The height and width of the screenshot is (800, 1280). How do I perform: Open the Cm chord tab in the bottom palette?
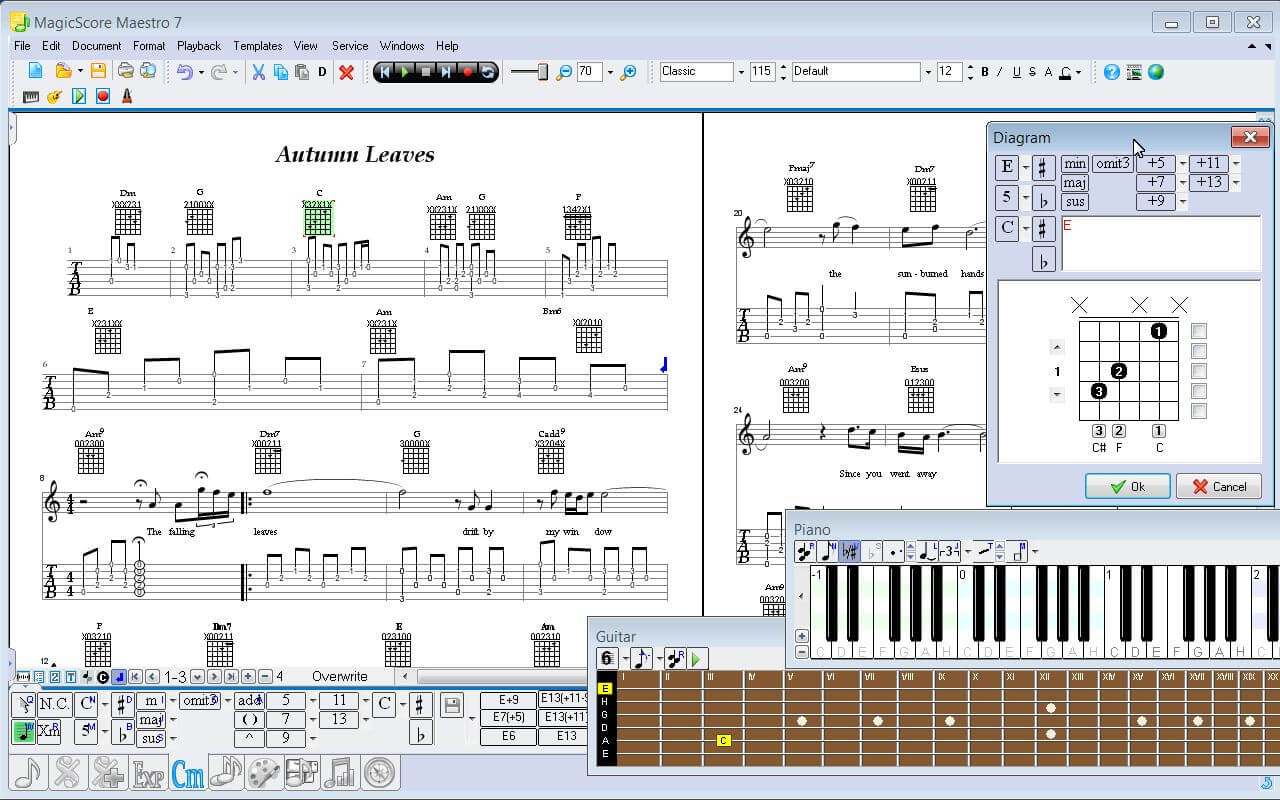pos(188,773)
